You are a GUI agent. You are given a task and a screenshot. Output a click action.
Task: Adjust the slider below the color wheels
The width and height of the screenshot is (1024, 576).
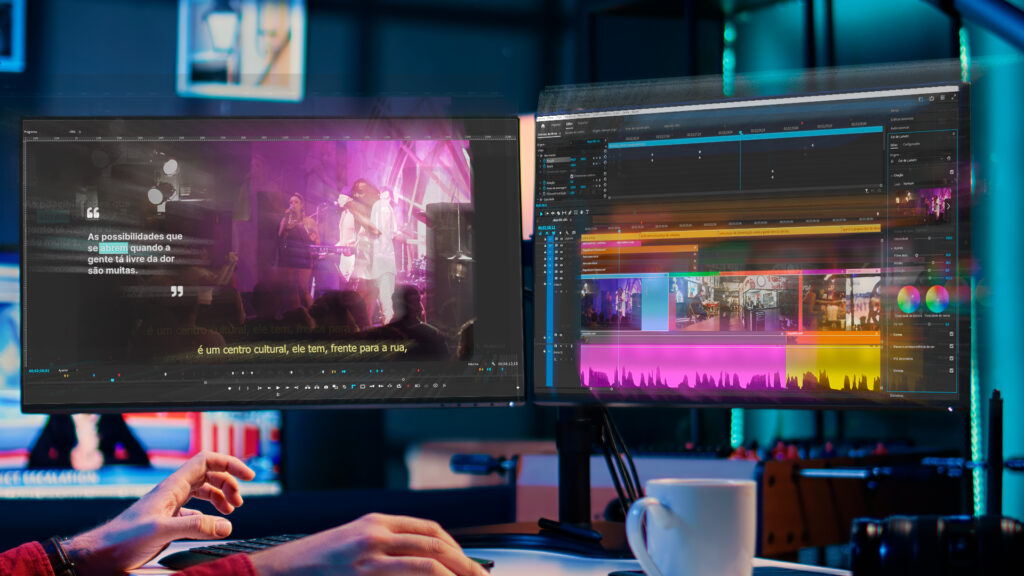pyautogui.click(x=929, y=324)
